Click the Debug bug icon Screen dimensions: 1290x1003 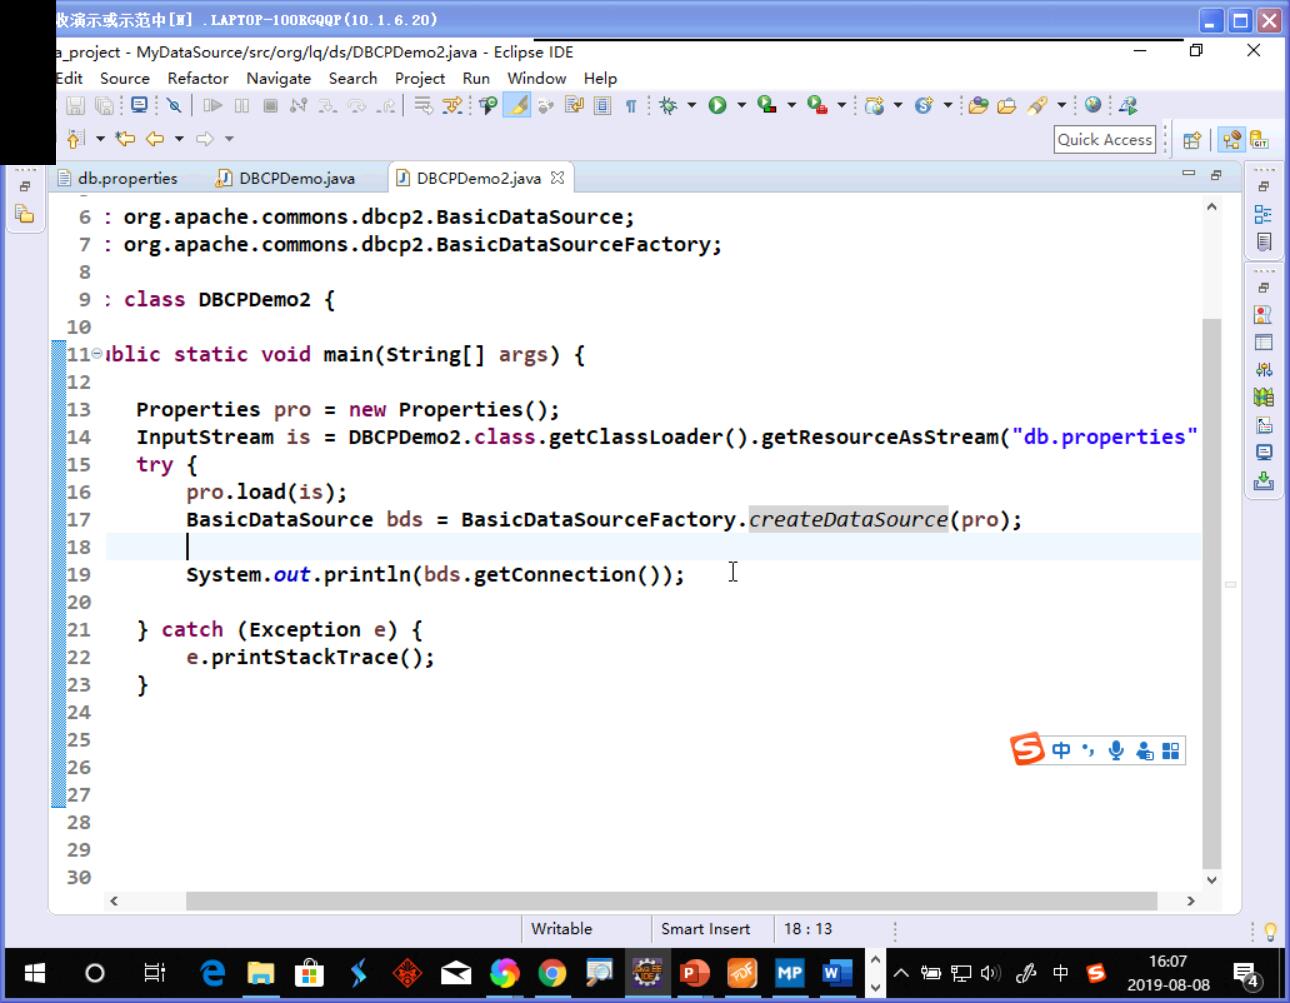667,105
